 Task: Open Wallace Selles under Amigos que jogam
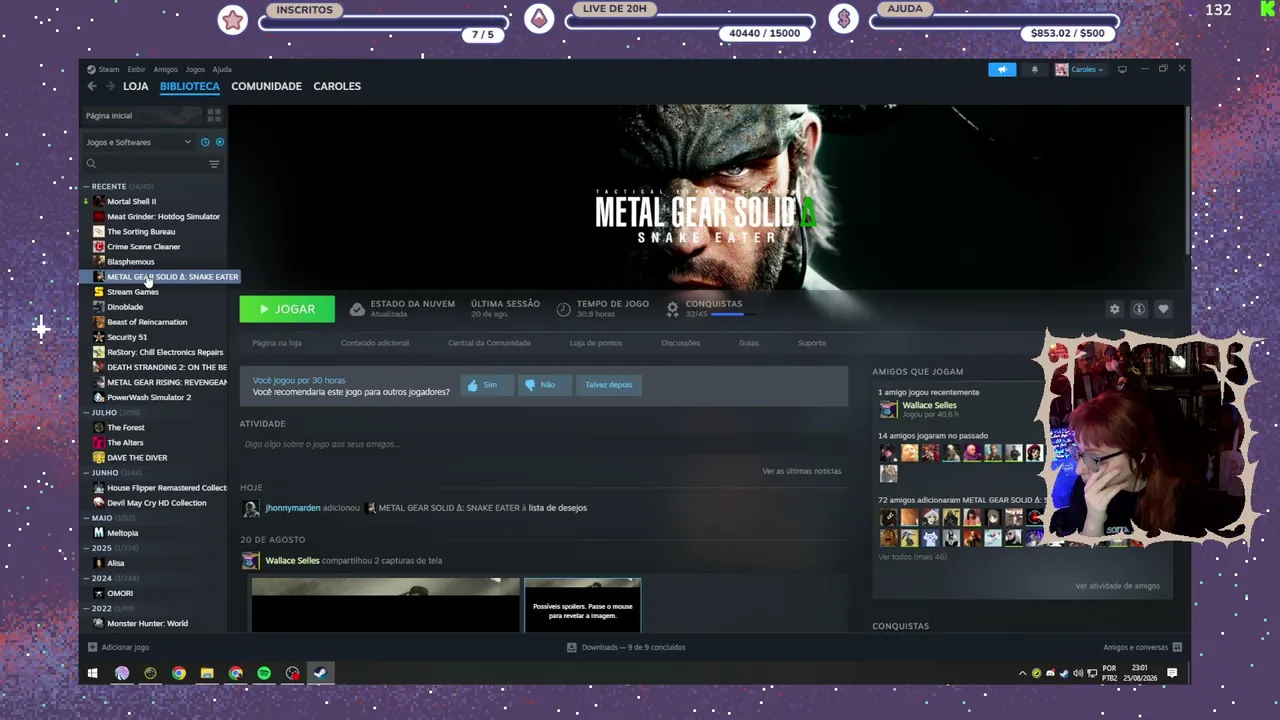pos(930,405)
